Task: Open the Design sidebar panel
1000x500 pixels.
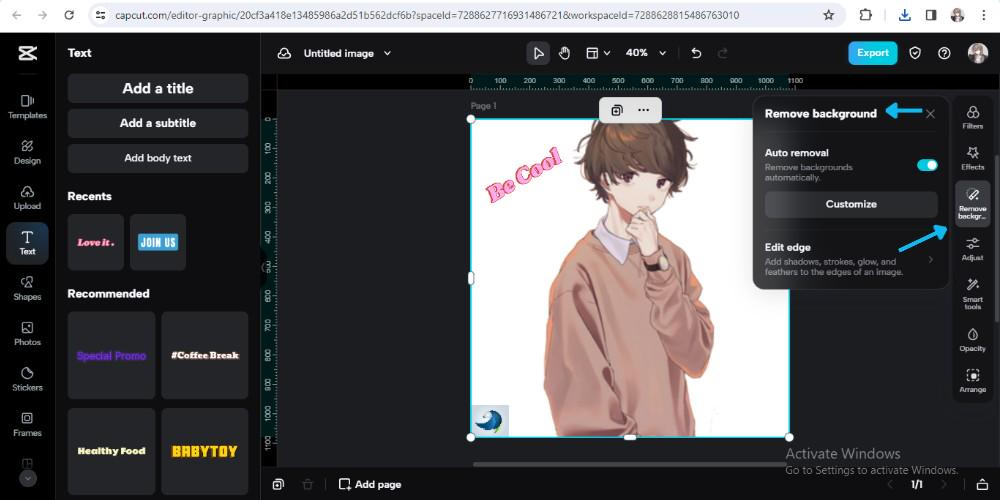Action: (27, 152)
